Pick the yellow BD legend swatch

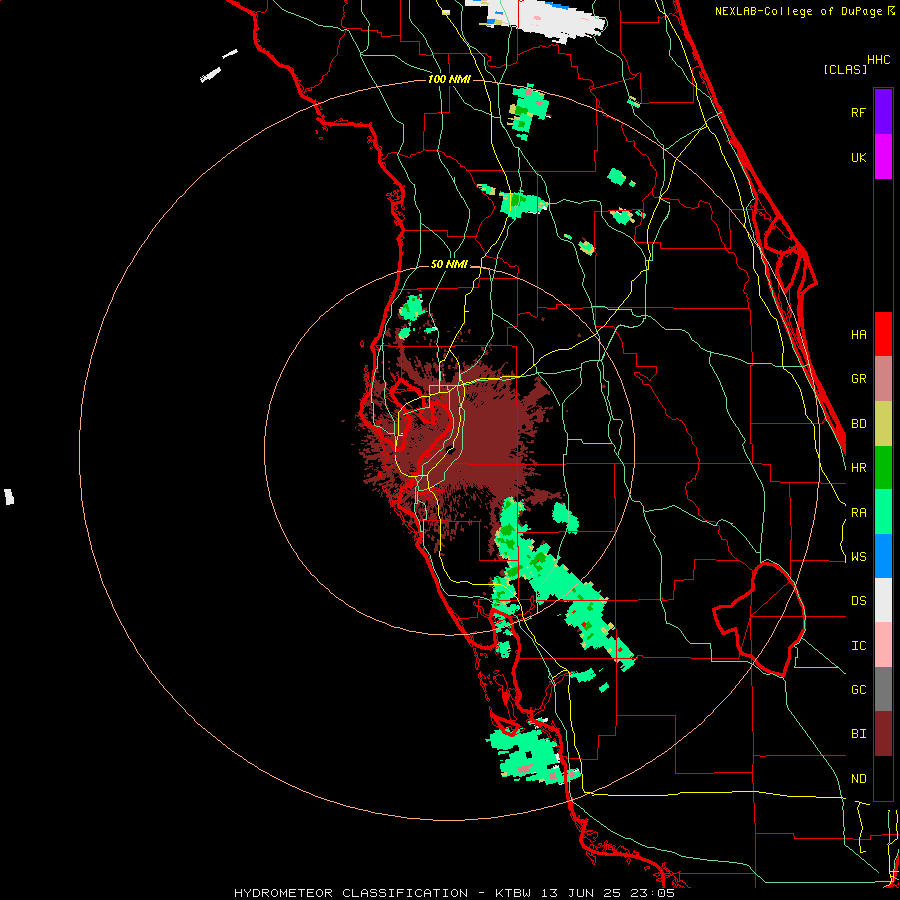[x=883, y=423]
